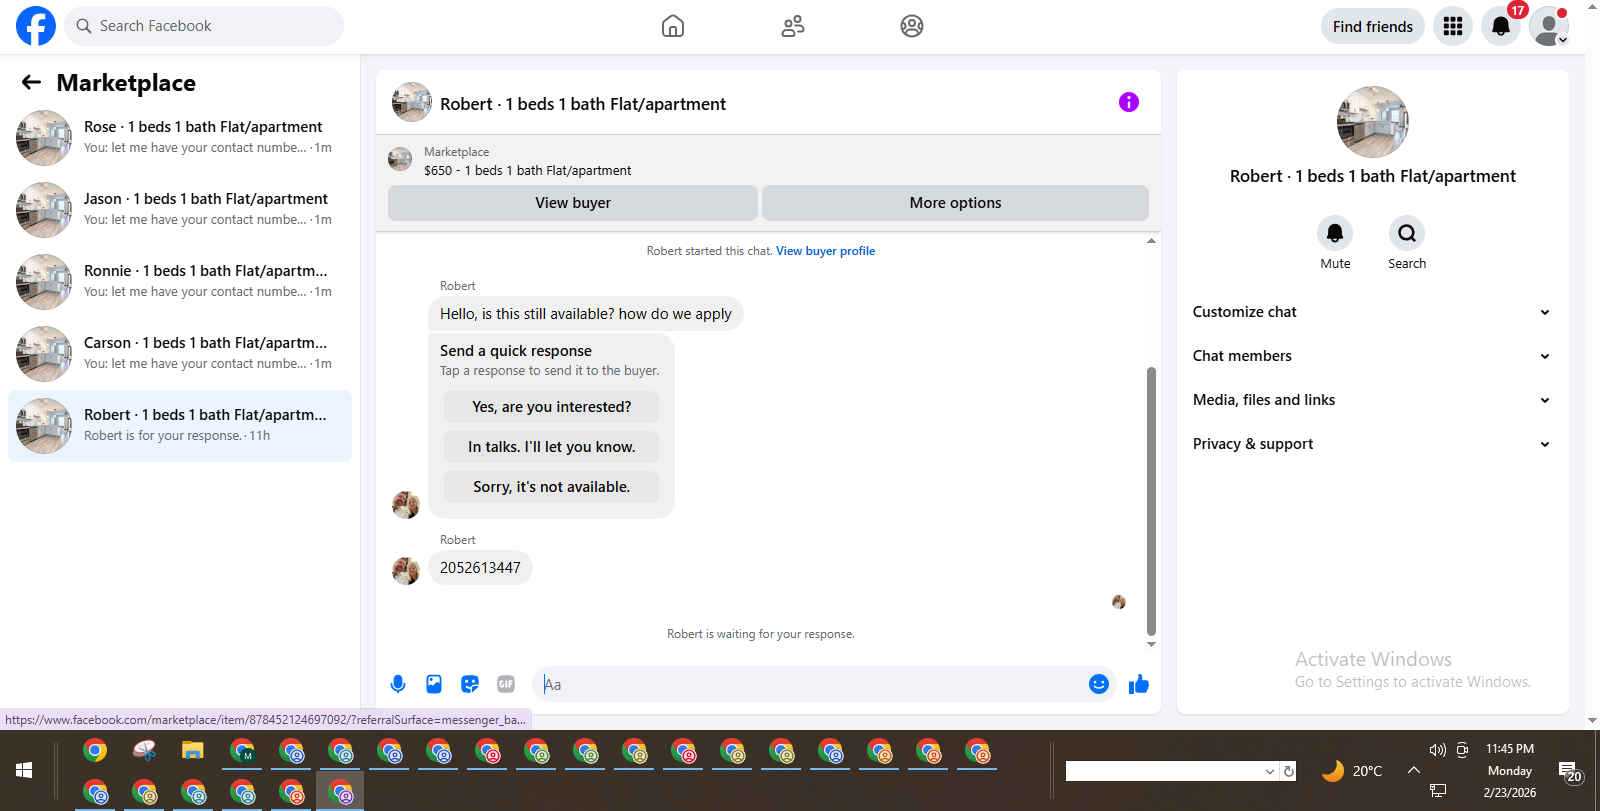Image resolution: width=1600 pixels, height=811 pixels.
Task: Open the Friends icon in top navigation
Action: (793, 26)
